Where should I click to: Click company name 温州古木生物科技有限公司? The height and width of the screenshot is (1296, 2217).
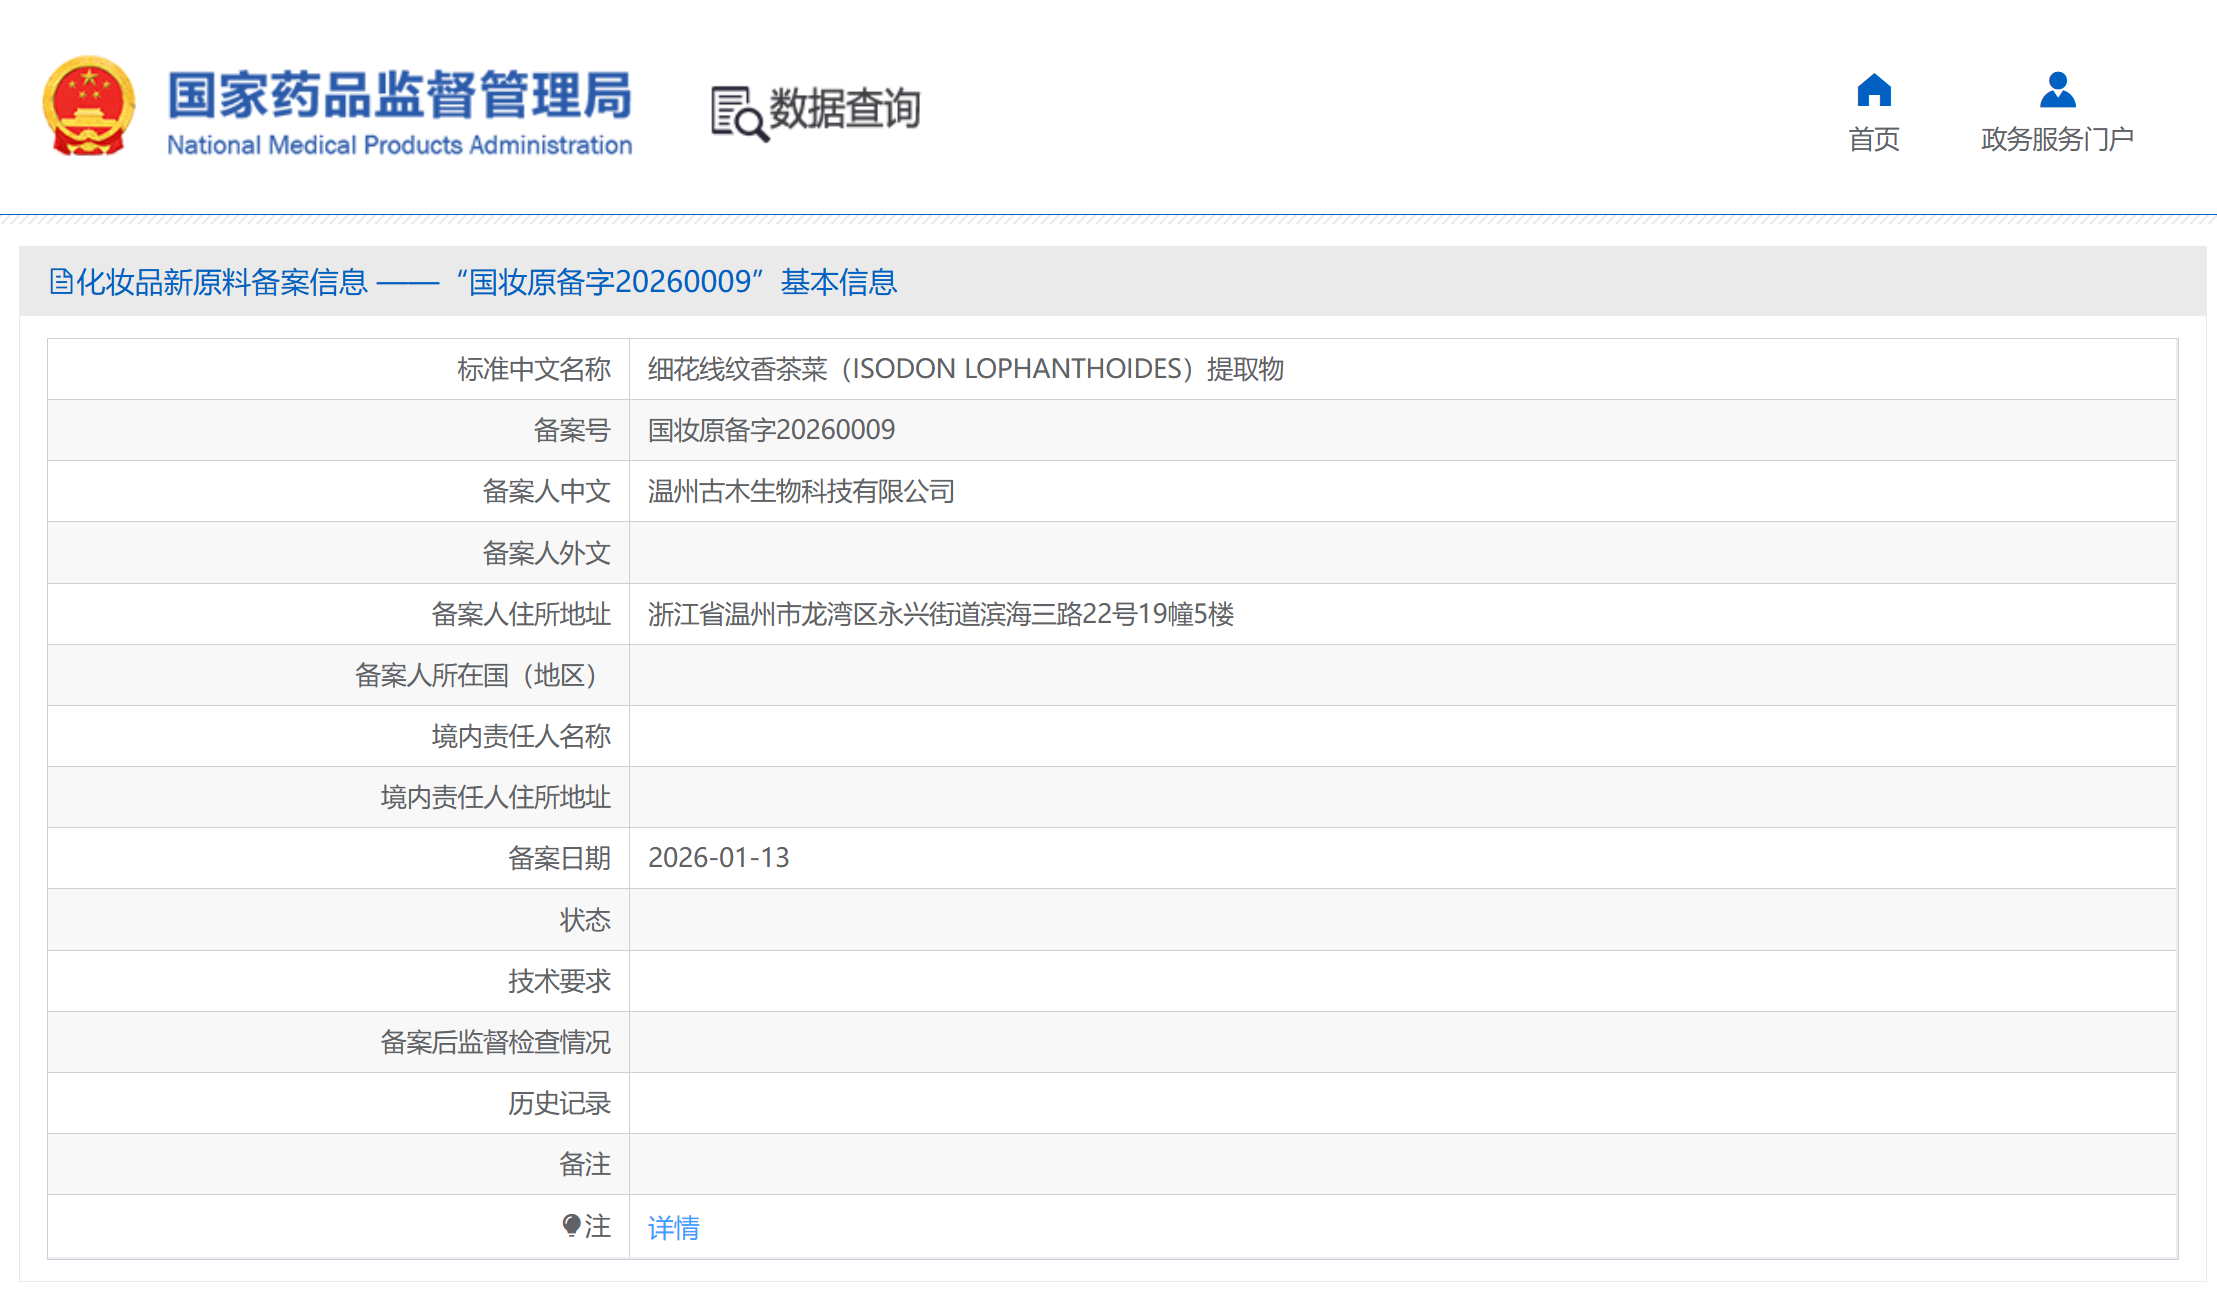pyautogui.click(x=801, y=491)
